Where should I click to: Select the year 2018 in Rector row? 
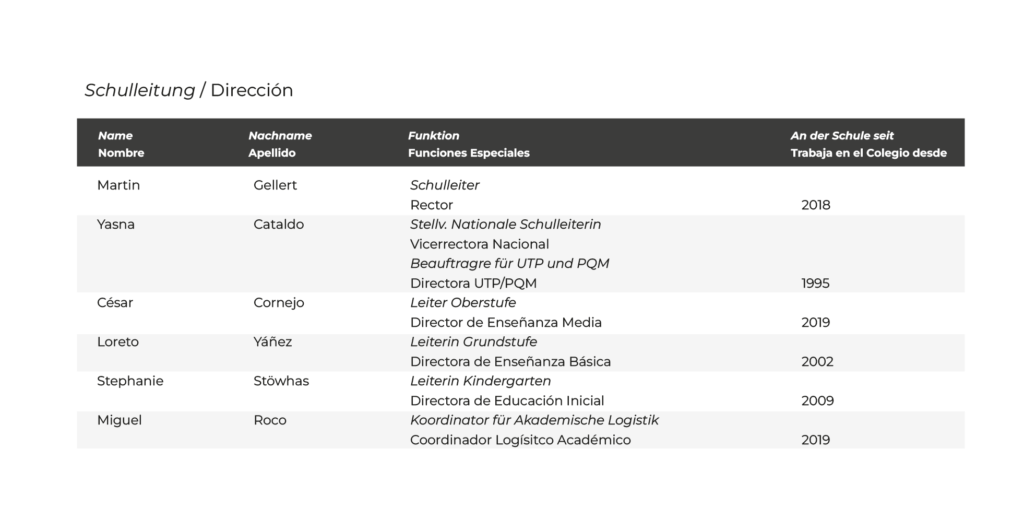click(816, 205)
